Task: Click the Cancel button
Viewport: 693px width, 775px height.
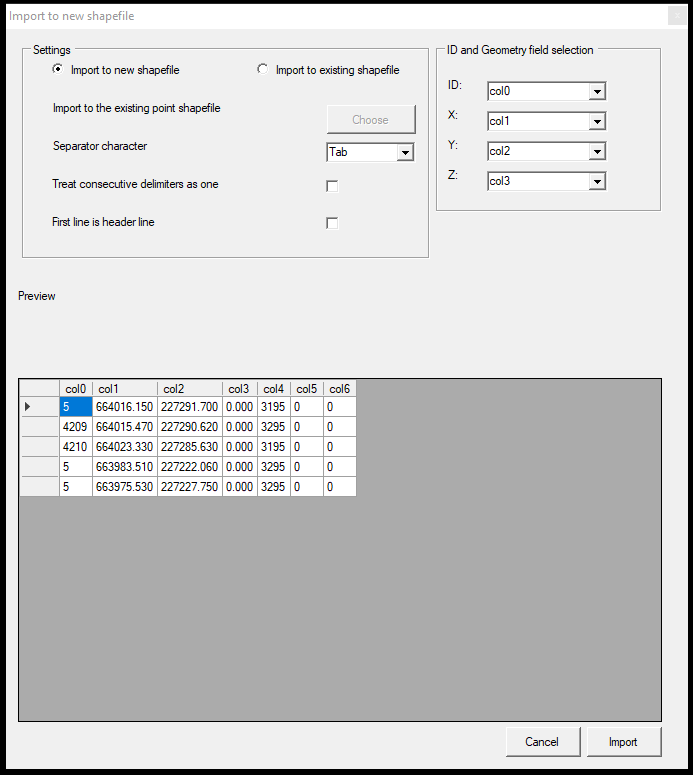Action: point(543,742)
